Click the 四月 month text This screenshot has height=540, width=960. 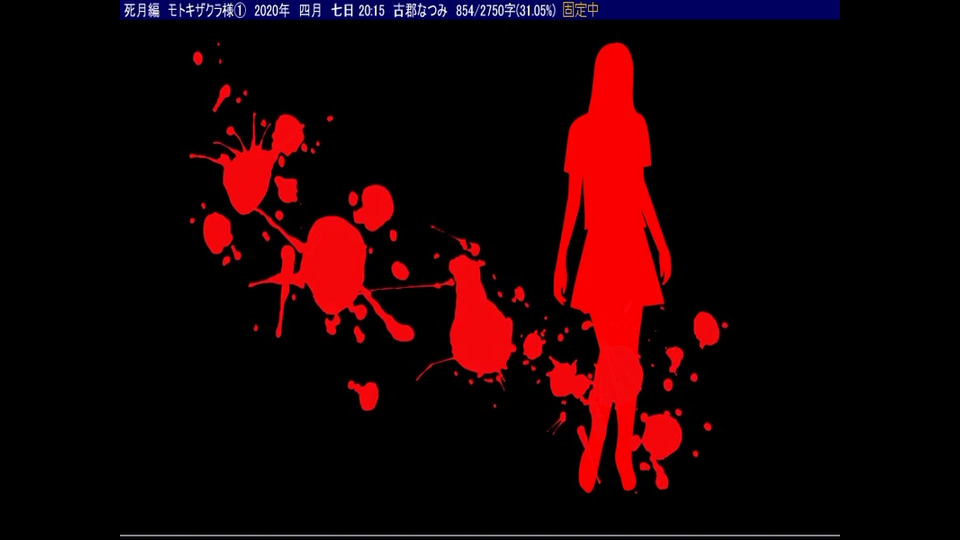click(x=310, y=10)
